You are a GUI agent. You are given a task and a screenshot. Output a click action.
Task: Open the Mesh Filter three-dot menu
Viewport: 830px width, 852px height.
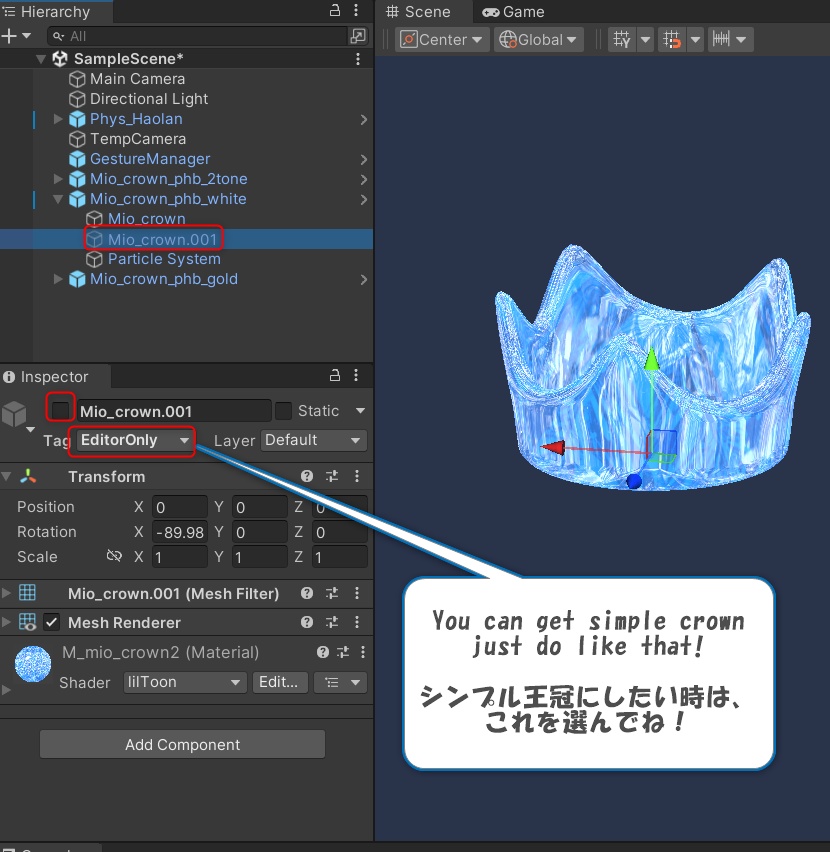(x=357, y=593)
